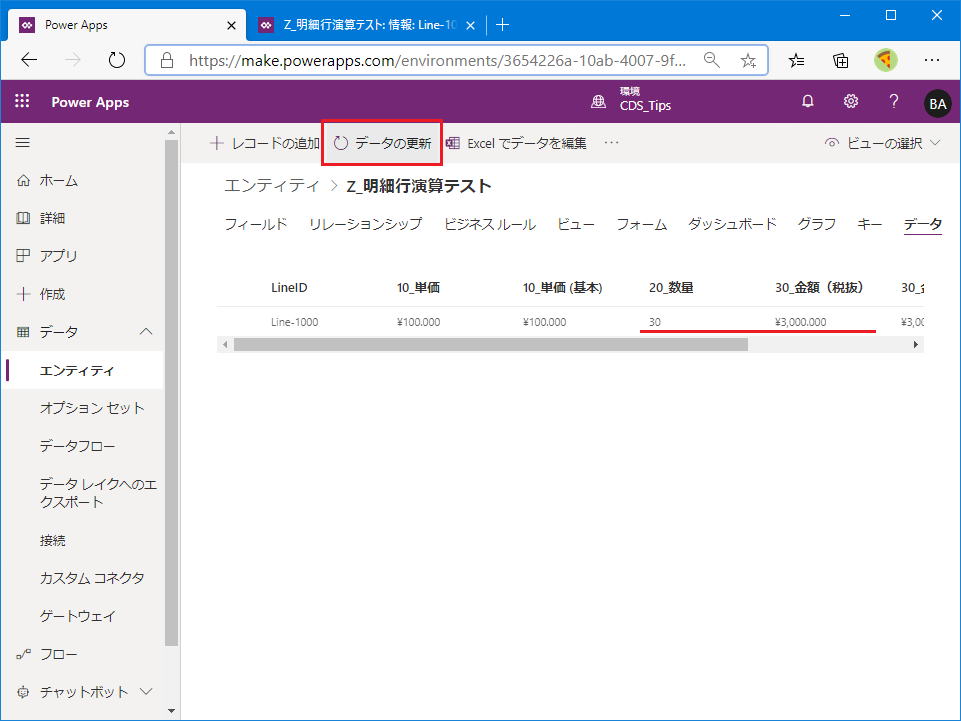Click the 10_単価 (基本) column header
961x721 pixels.
[x=563, y=288]
